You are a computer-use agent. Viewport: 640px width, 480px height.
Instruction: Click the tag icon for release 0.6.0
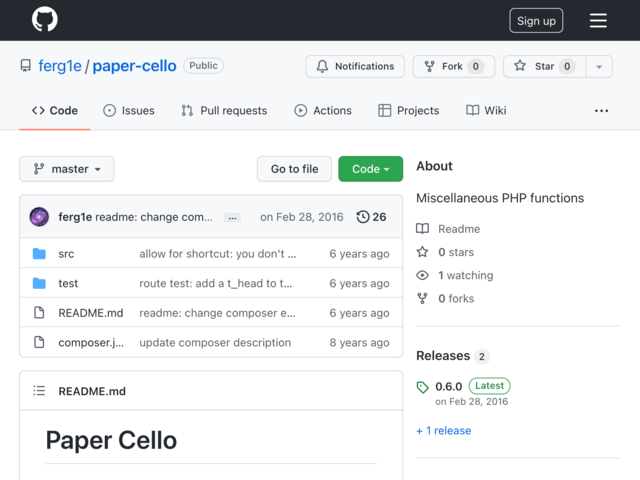point(422,387)
